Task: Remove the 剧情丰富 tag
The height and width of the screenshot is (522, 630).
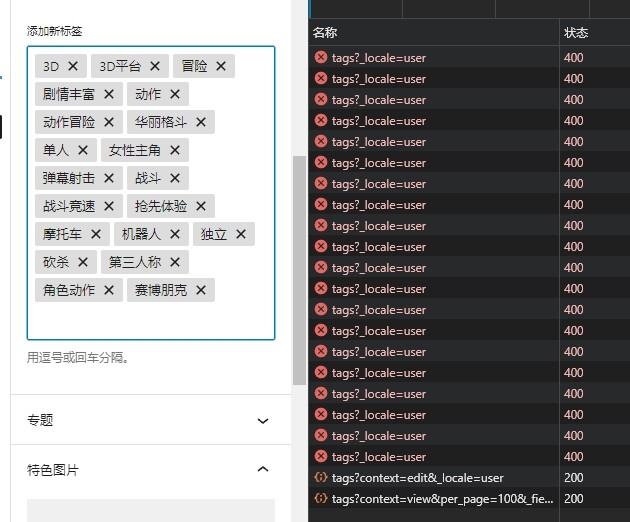Action: [109, 95]
